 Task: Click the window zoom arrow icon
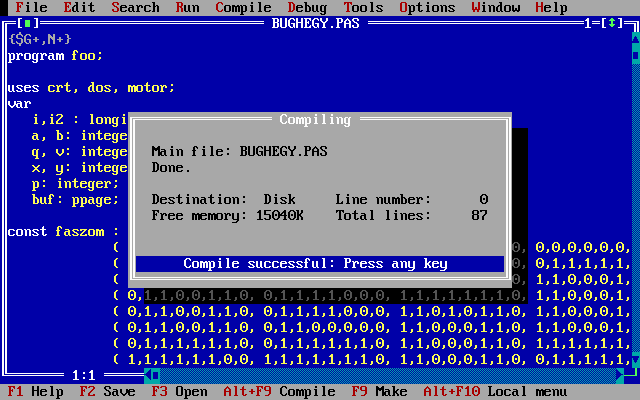pos(612,23)
